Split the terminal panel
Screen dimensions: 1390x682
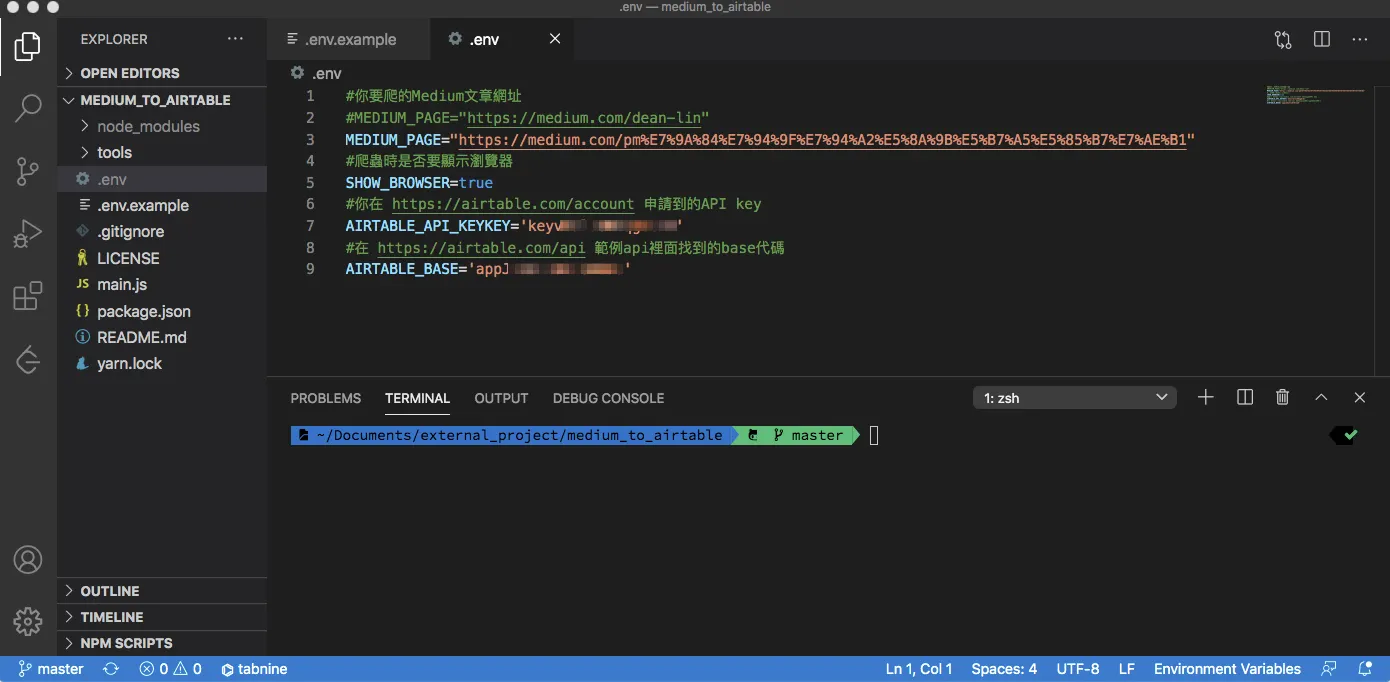[1245, 397]
